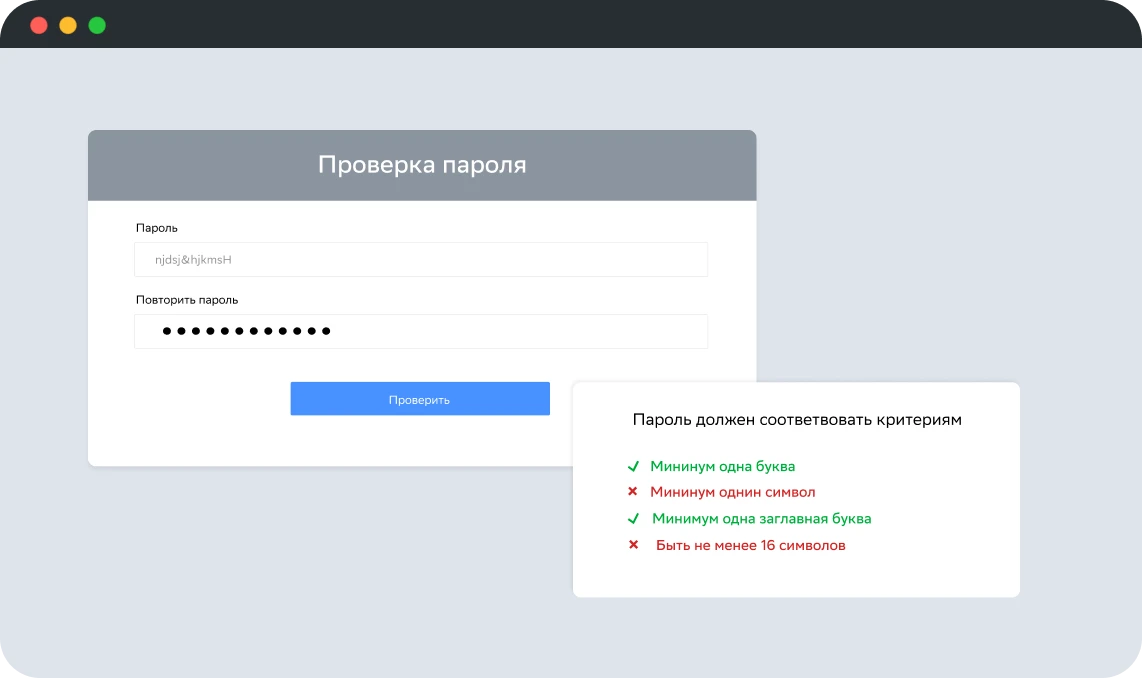
Task: Click the checkmark next to Минимум одна заглавная буква
Action: click(x=633, y=519)
